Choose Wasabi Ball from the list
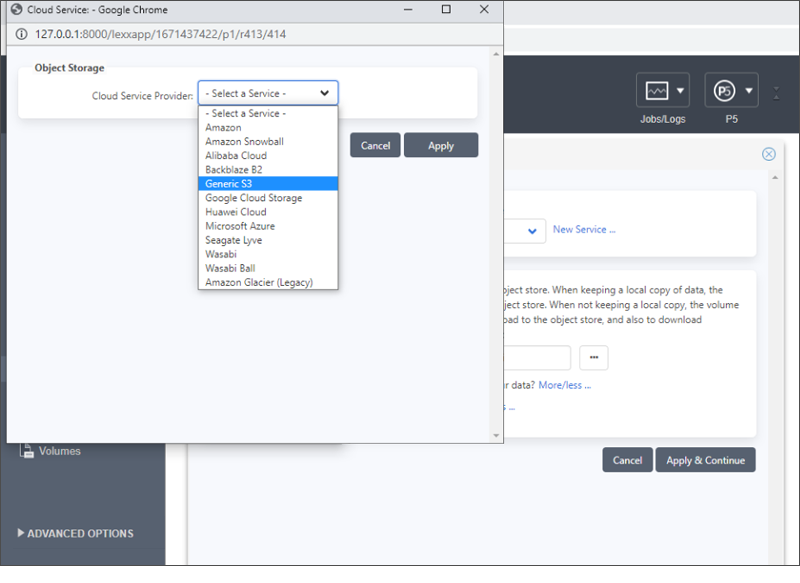The image size is (800, 583). pos(268,268)
